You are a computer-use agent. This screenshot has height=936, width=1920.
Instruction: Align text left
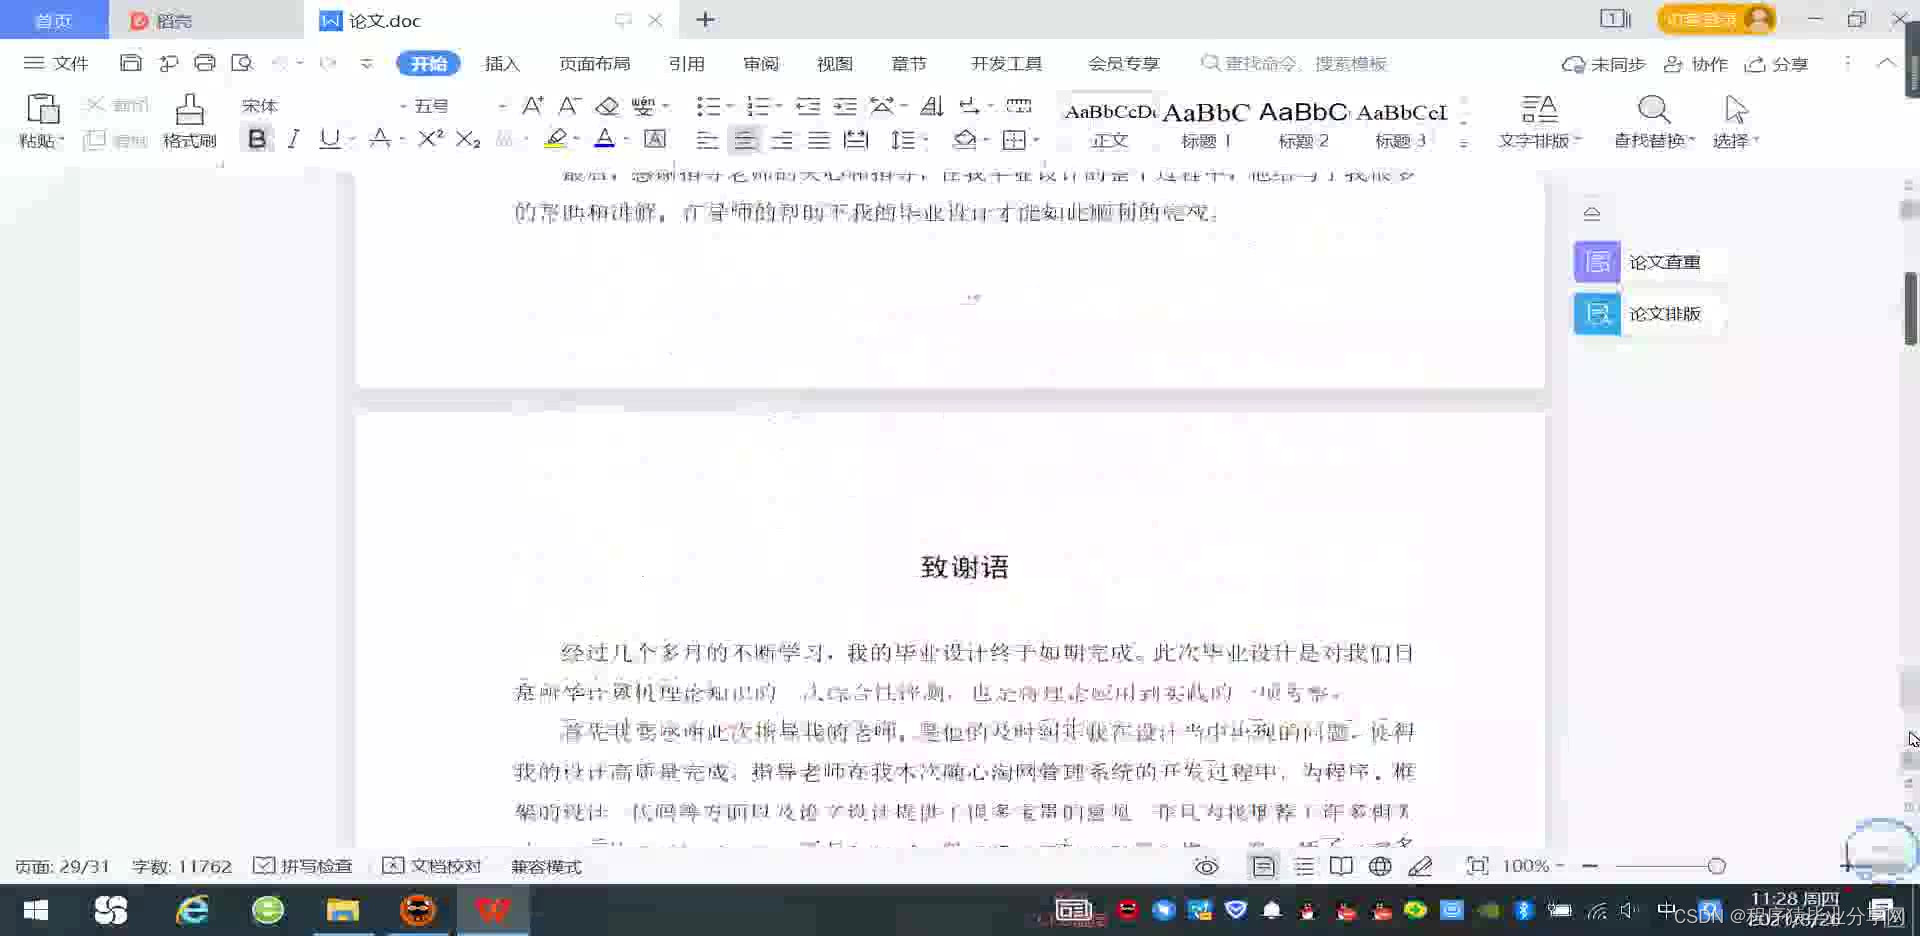click(707, 140)
